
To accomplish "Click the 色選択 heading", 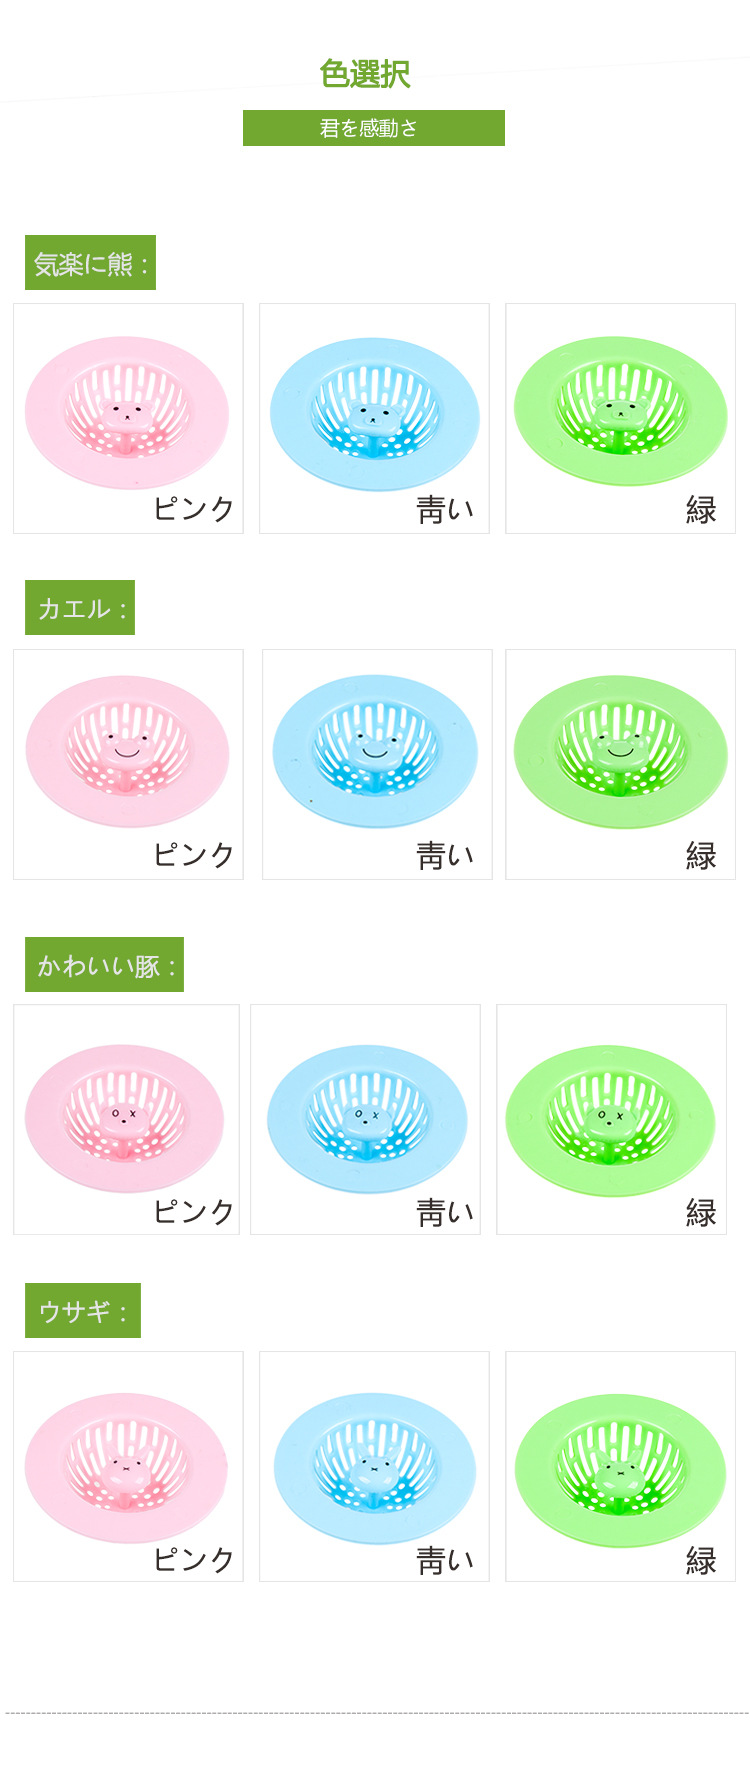I will (x=365, y=74).
